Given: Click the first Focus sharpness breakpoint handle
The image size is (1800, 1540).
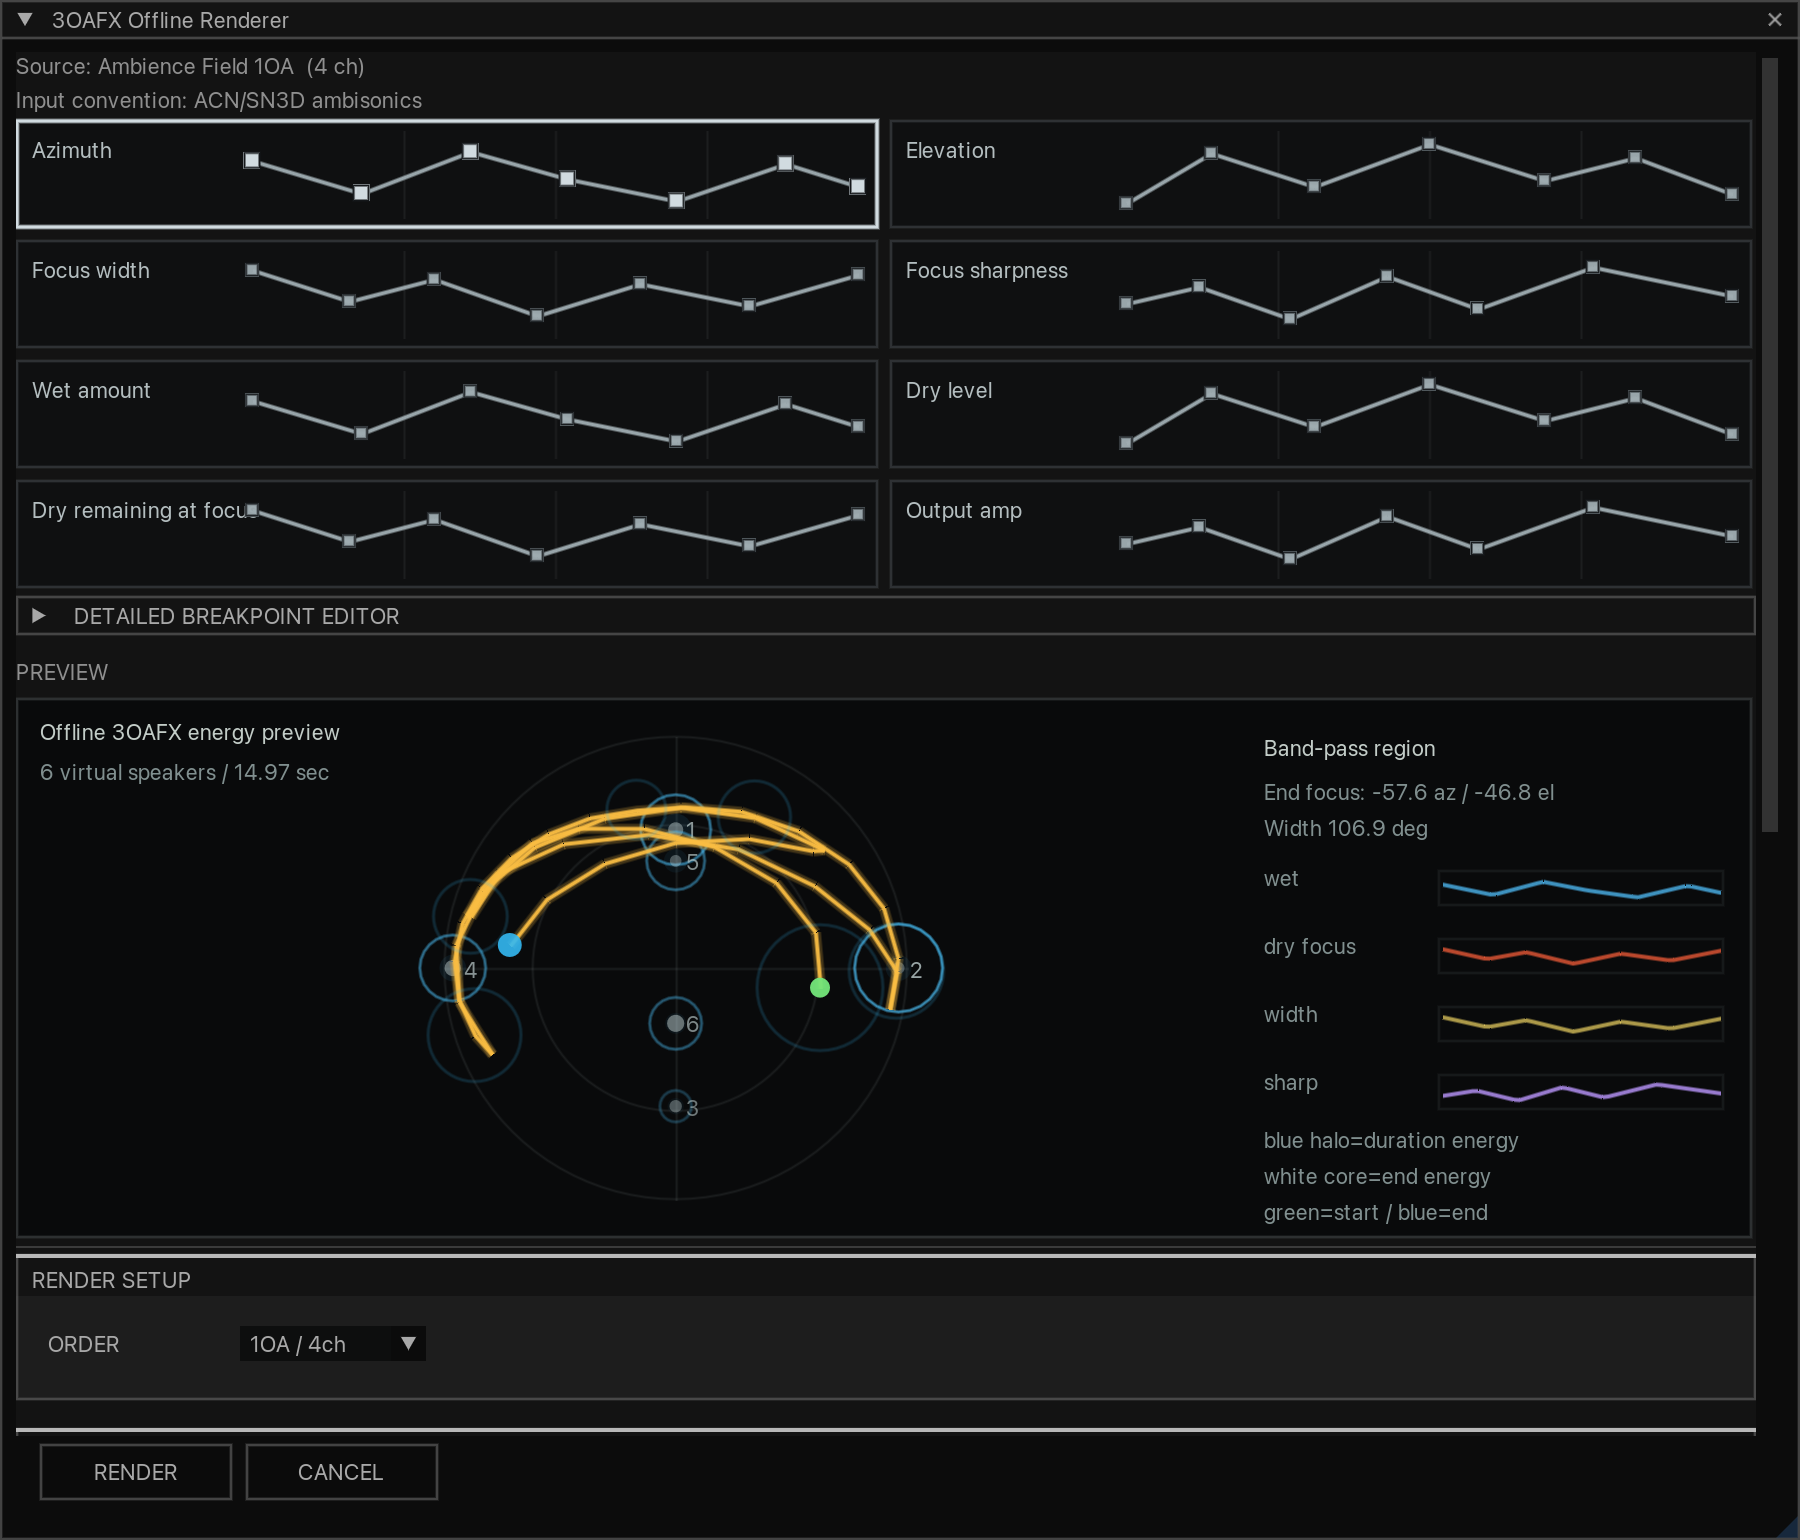Looking at the screenshot, I should [x=1126, y=303].
